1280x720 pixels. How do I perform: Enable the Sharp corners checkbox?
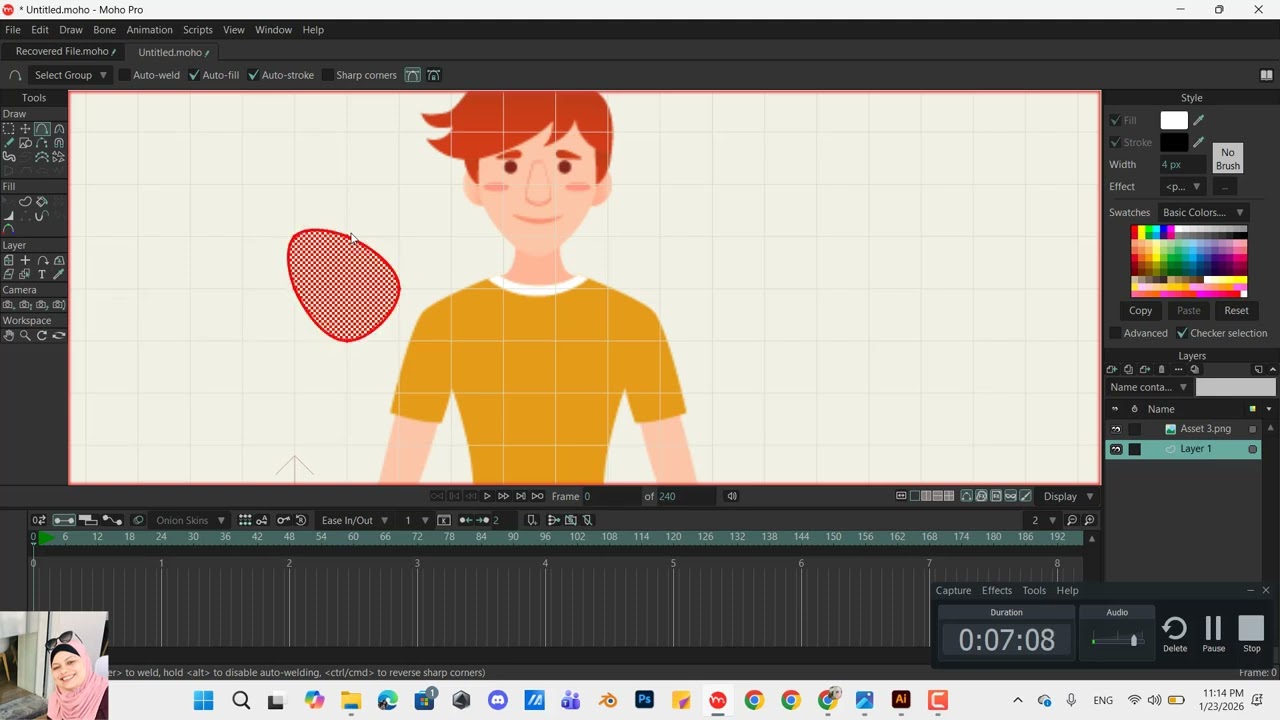(327, 75)
